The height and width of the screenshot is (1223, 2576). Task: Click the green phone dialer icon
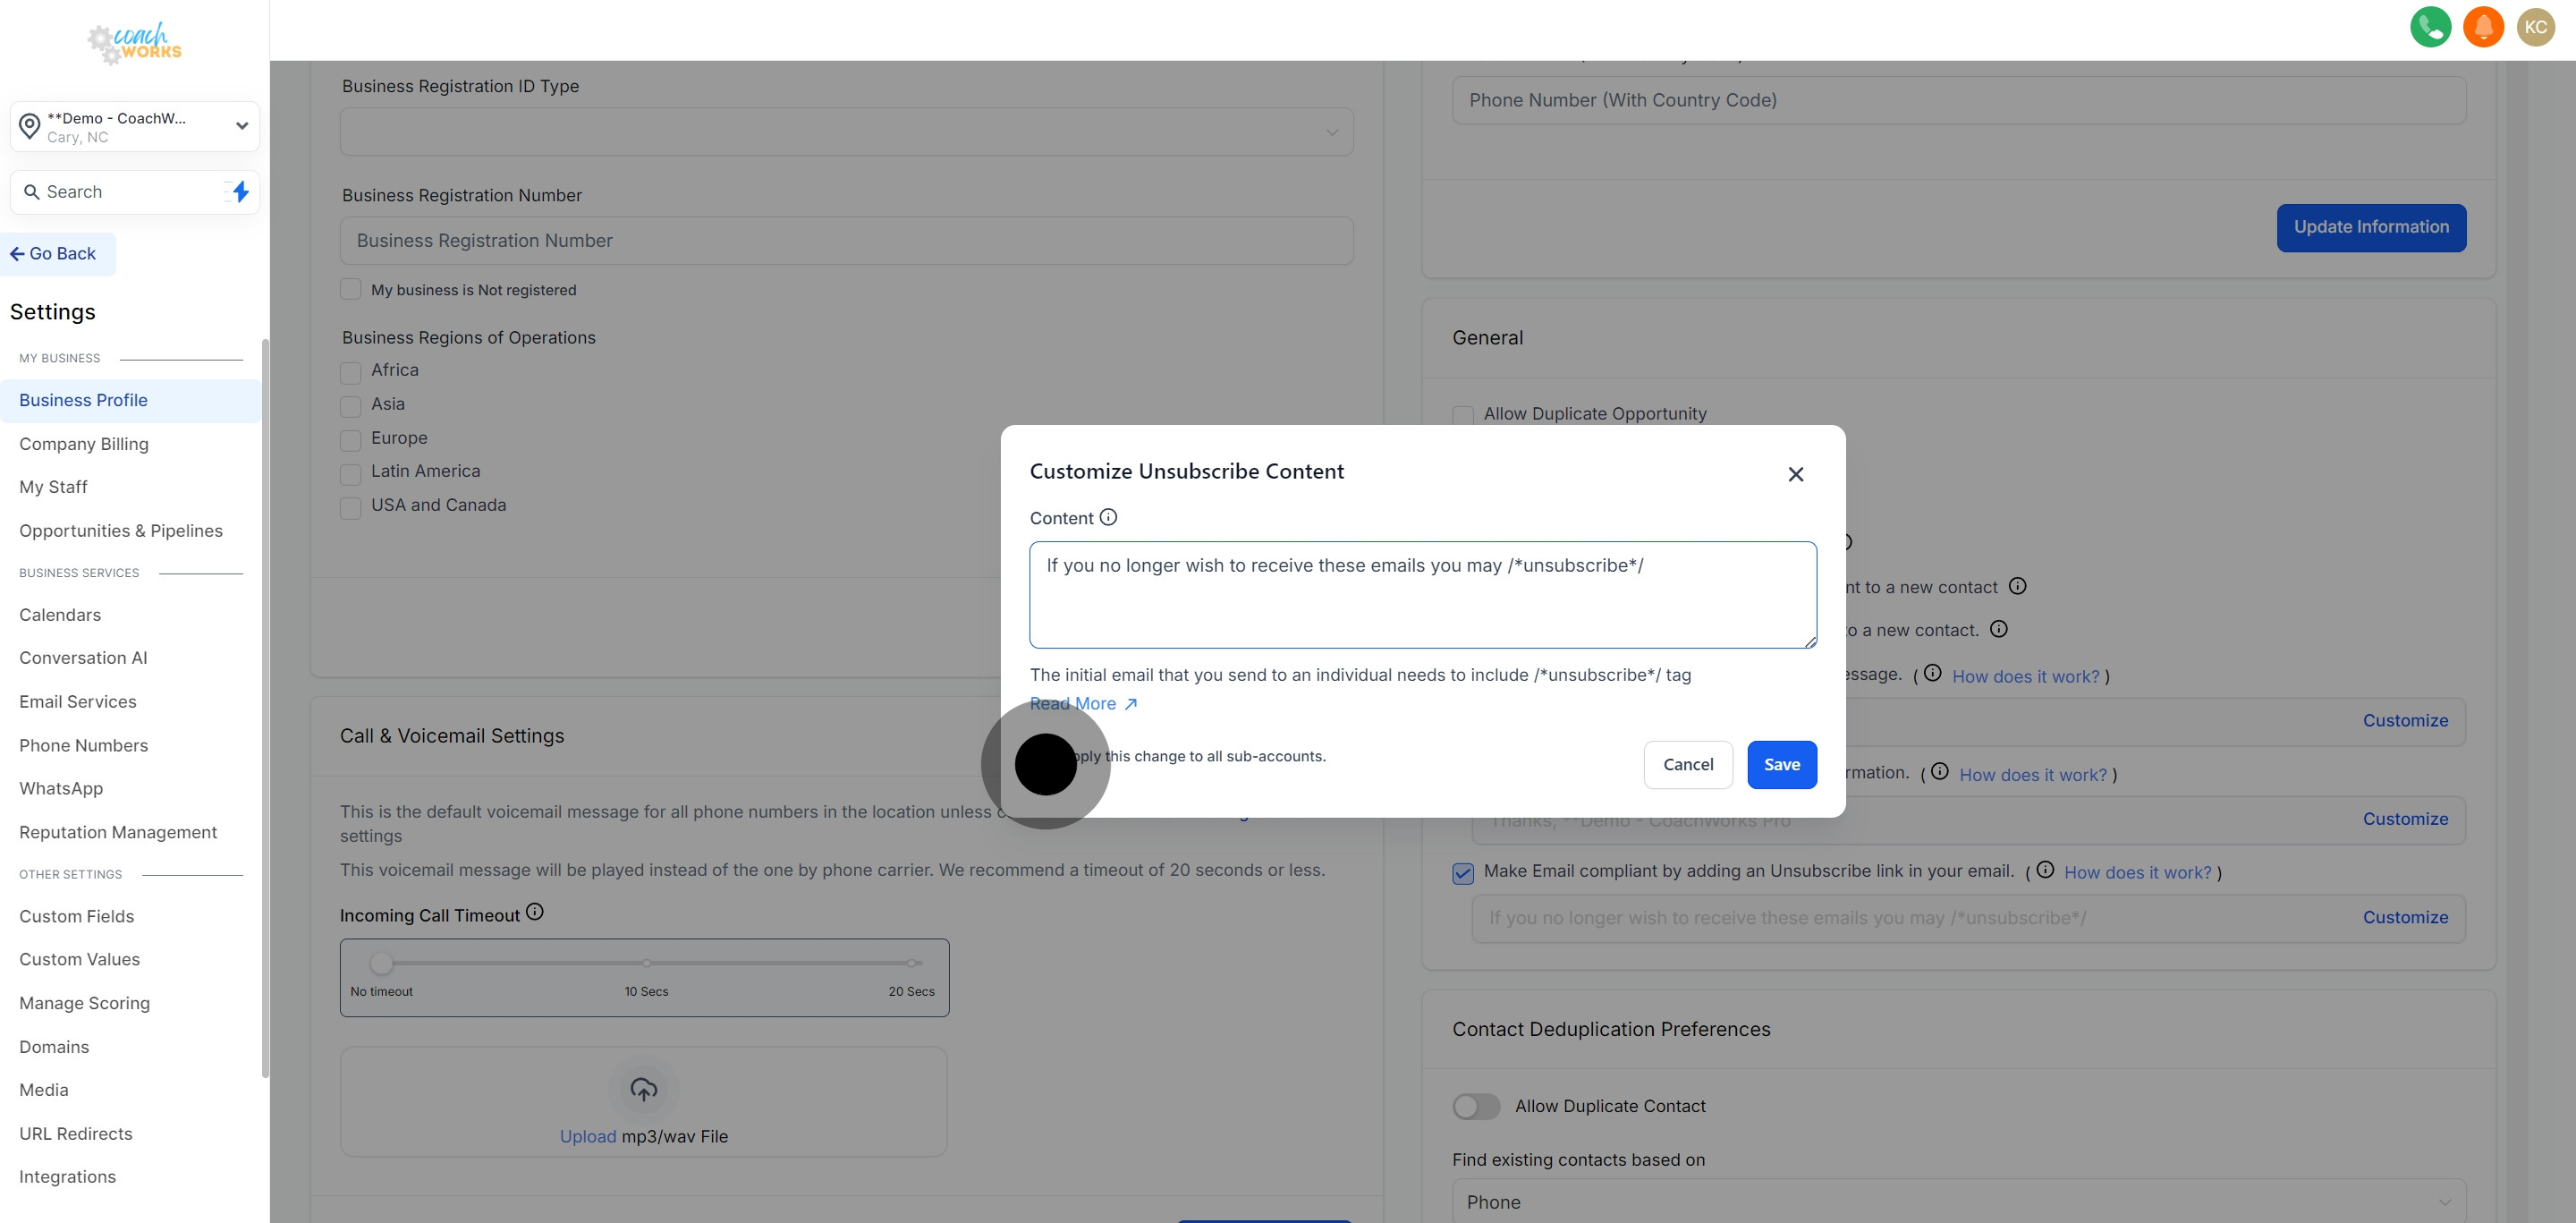(2430, 27)
